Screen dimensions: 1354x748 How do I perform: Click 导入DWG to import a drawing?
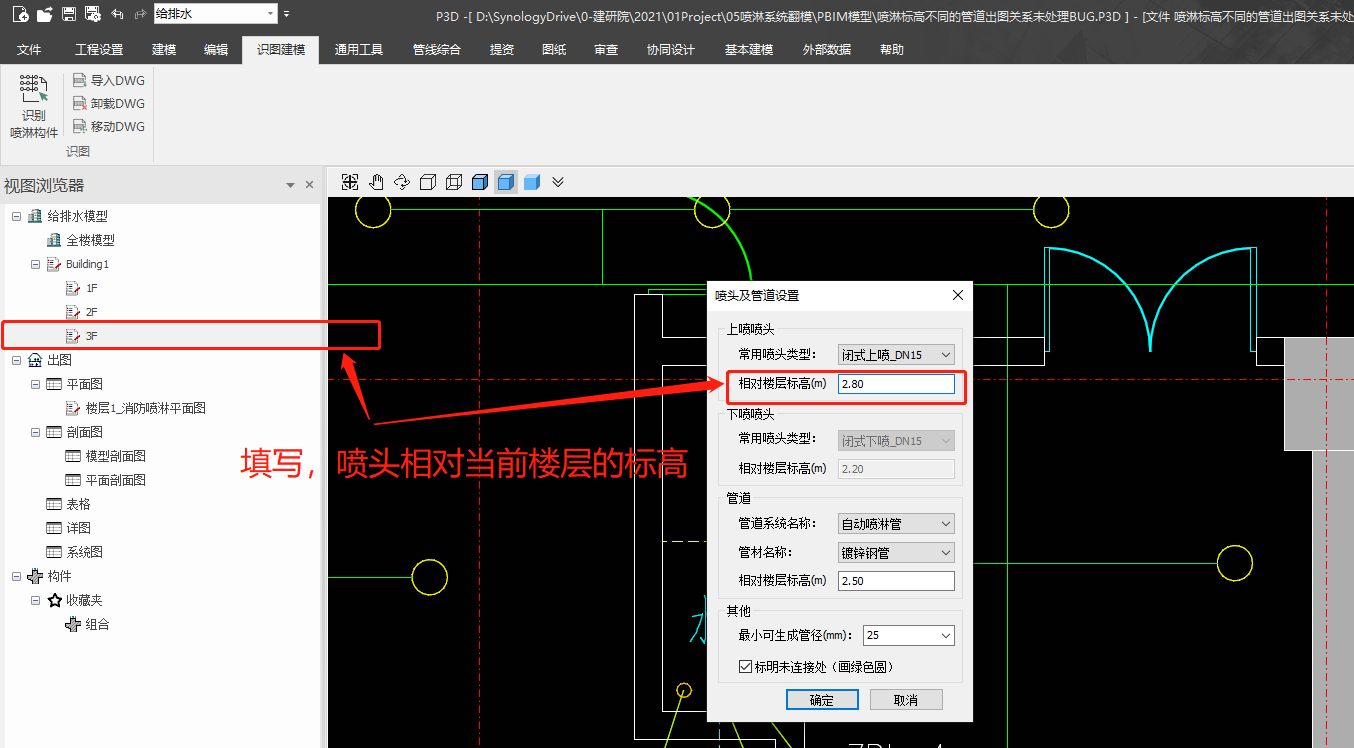point(109,81)
